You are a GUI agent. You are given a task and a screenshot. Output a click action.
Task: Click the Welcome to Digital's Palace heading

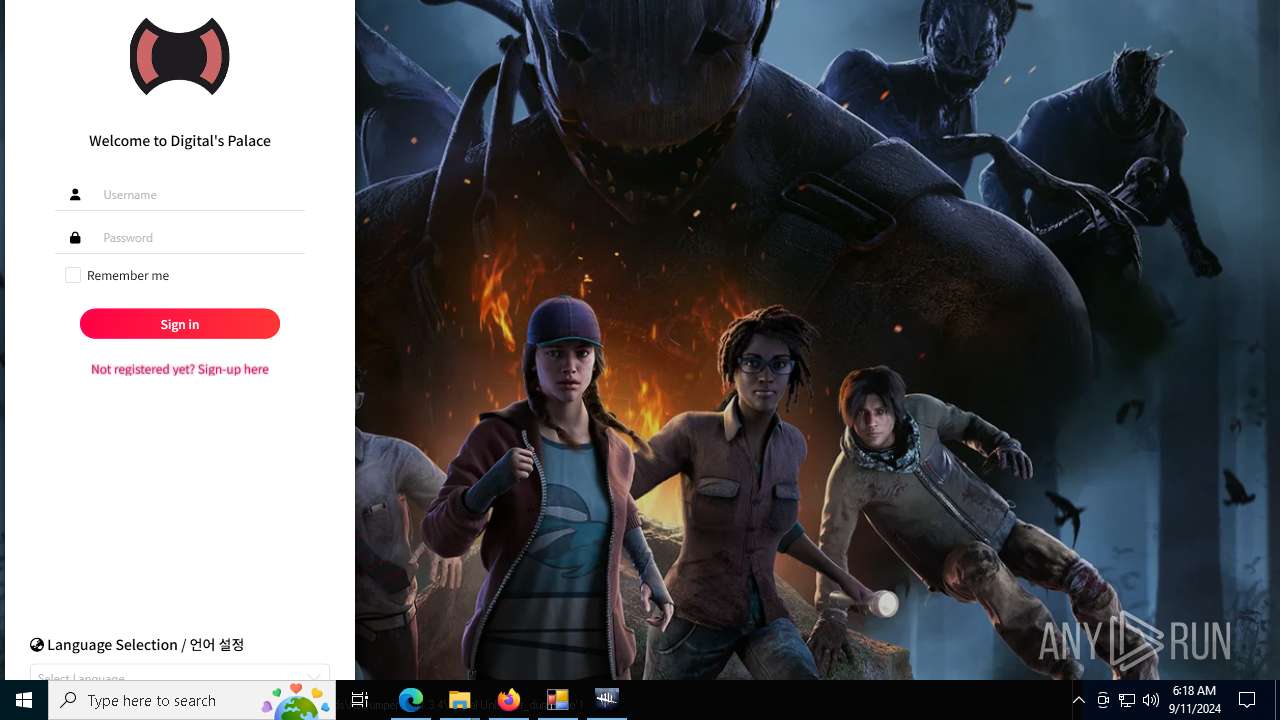tap(180, 141)
